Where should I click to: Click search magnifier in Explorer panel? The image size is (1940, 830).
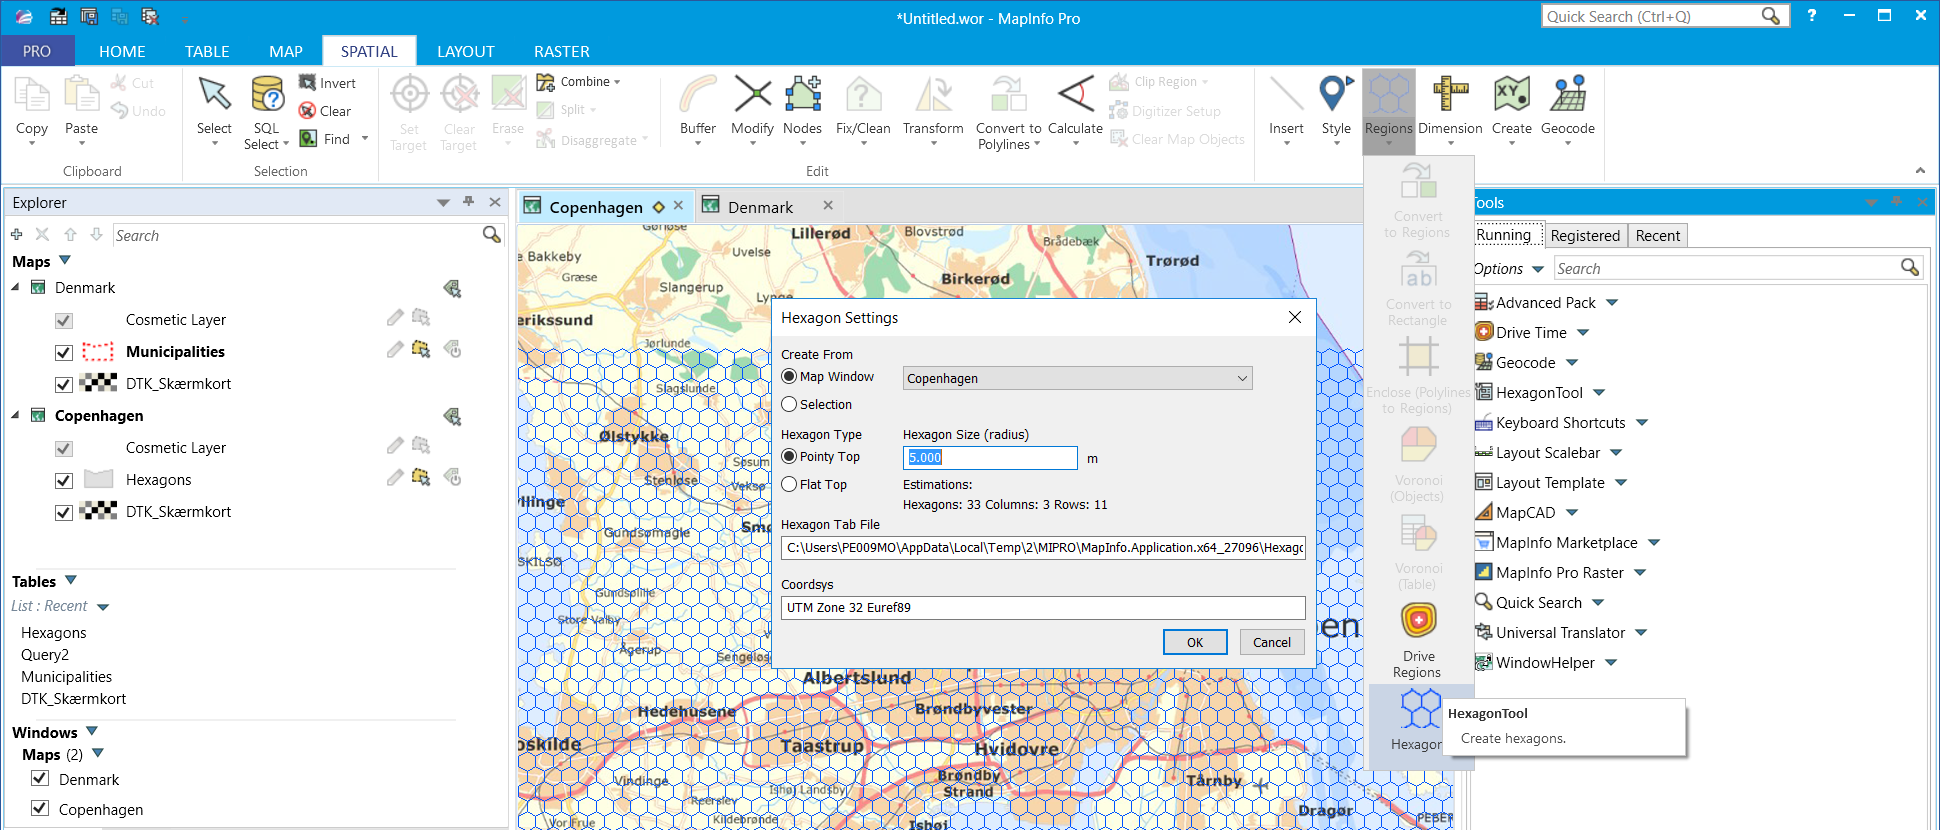(x=491, y=234)
